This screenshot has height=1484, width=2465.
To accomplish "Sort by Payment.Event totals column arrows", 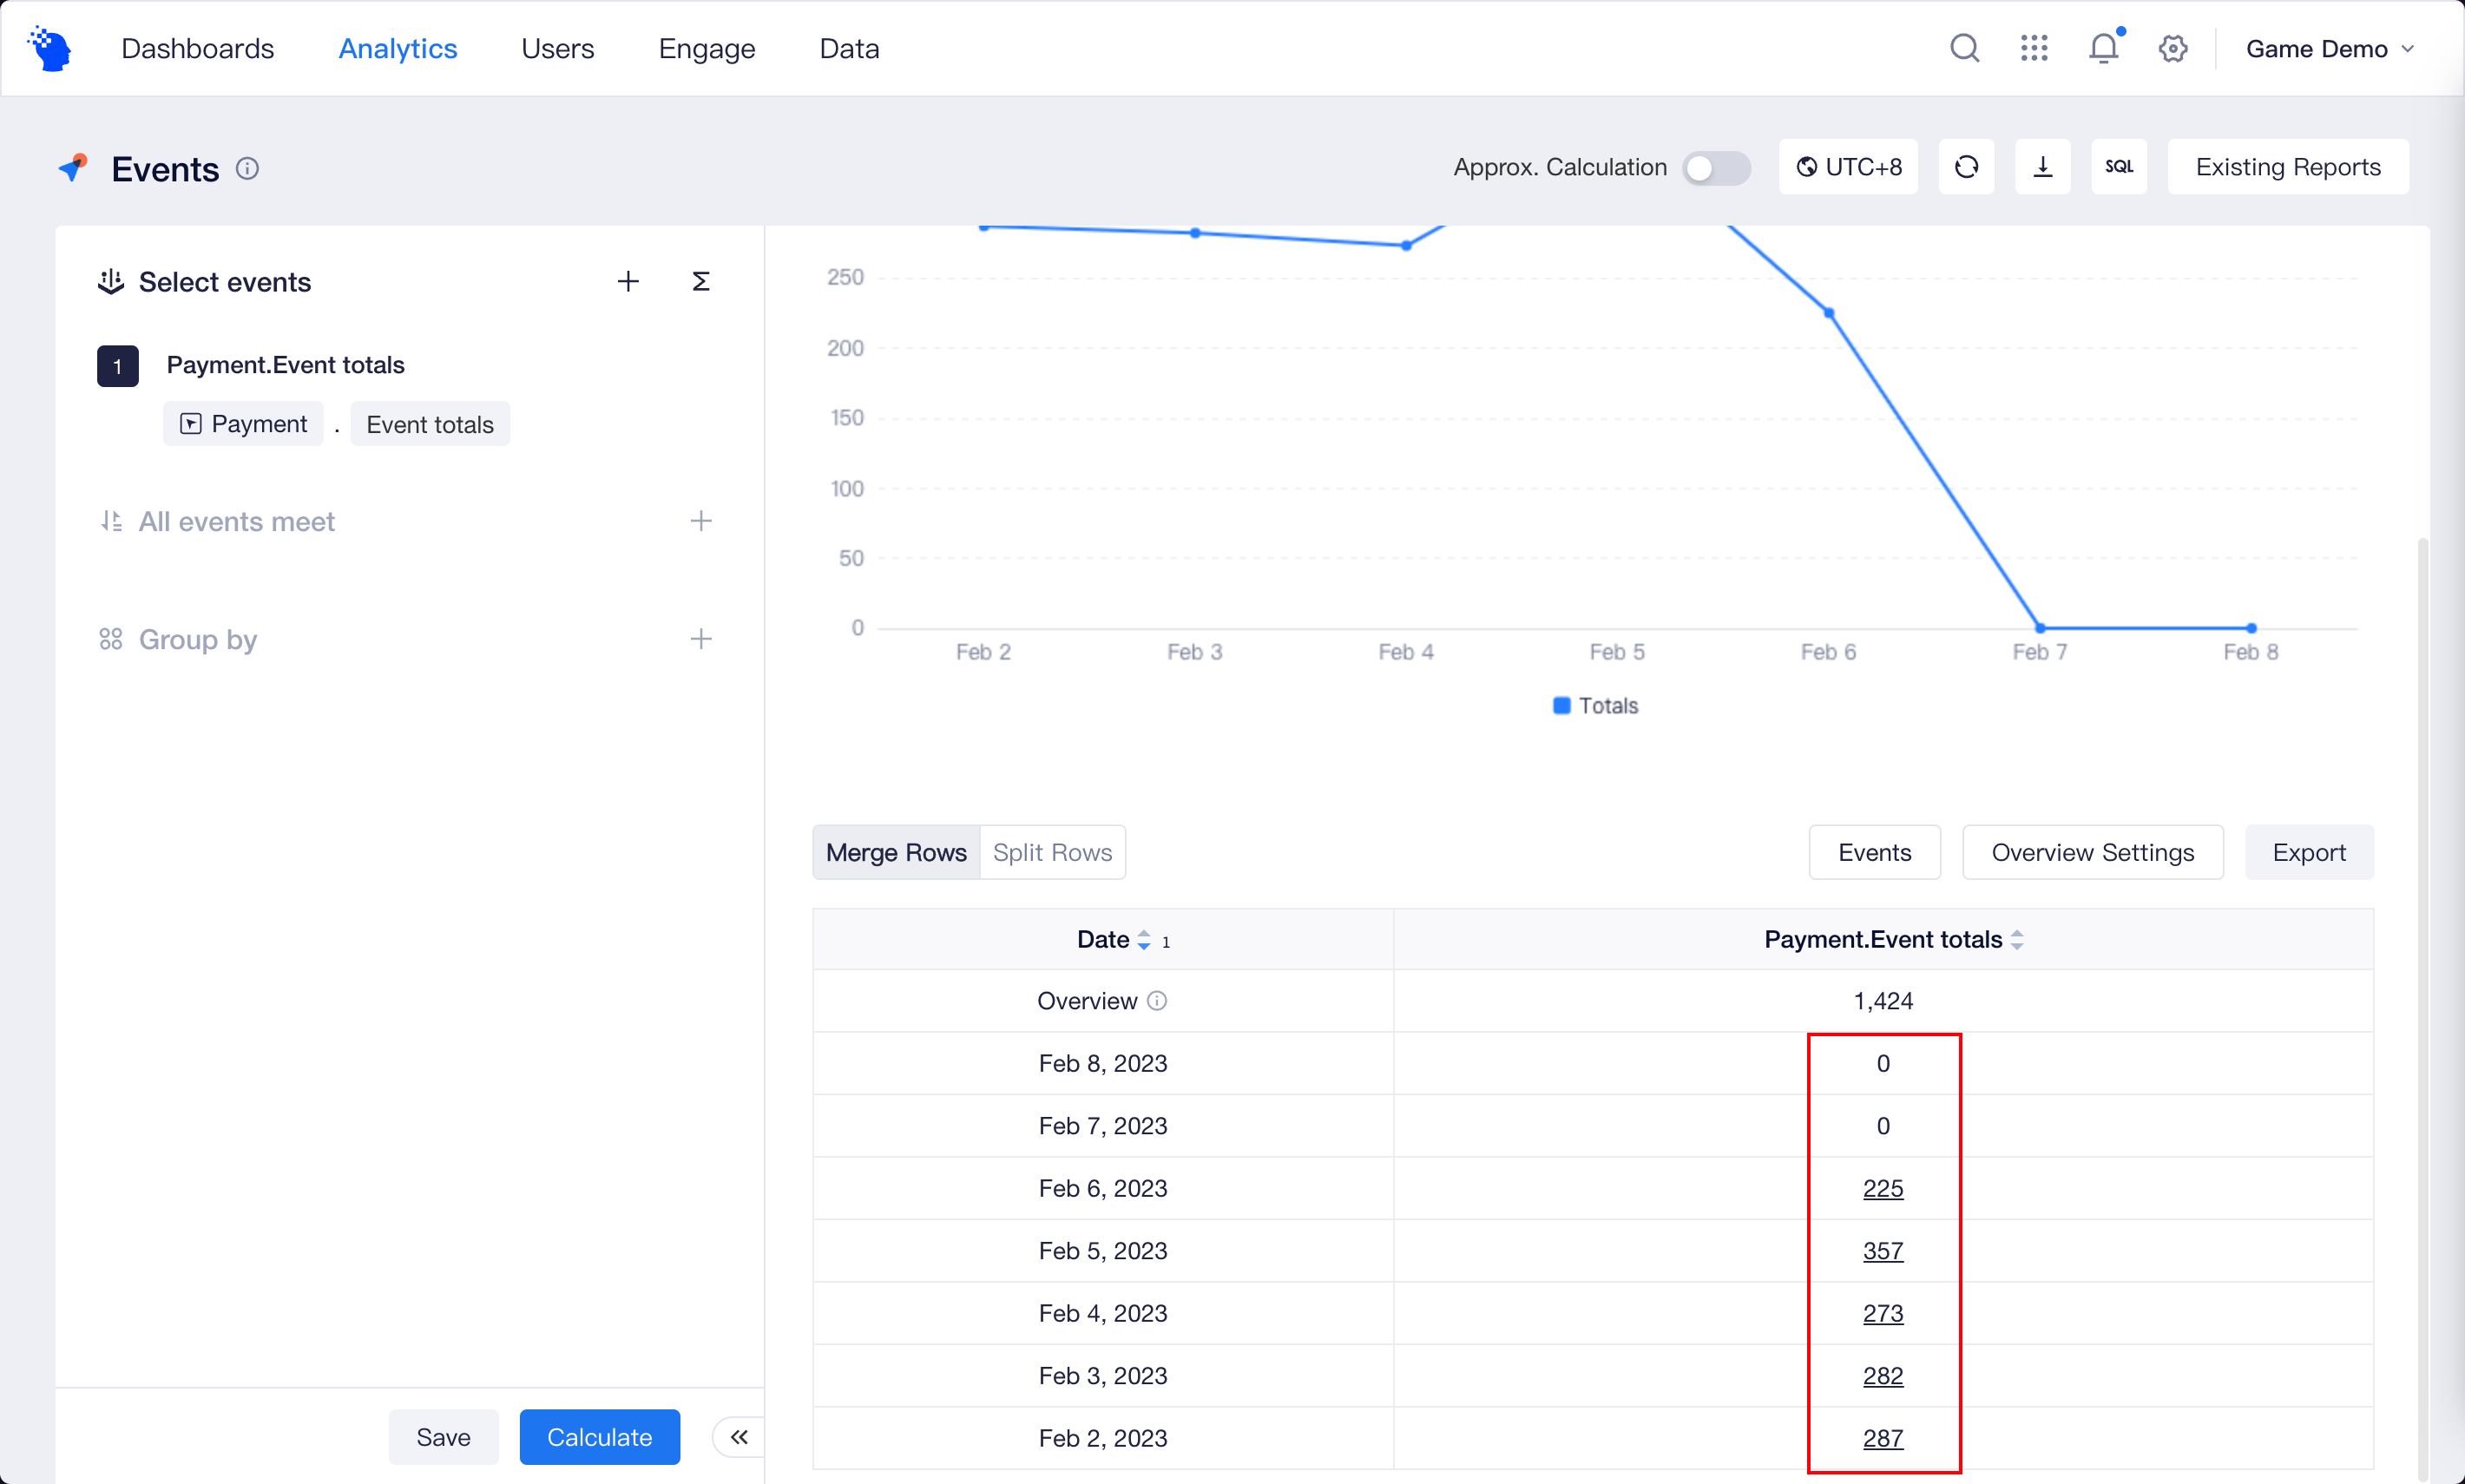I will tap(2017, 940).
